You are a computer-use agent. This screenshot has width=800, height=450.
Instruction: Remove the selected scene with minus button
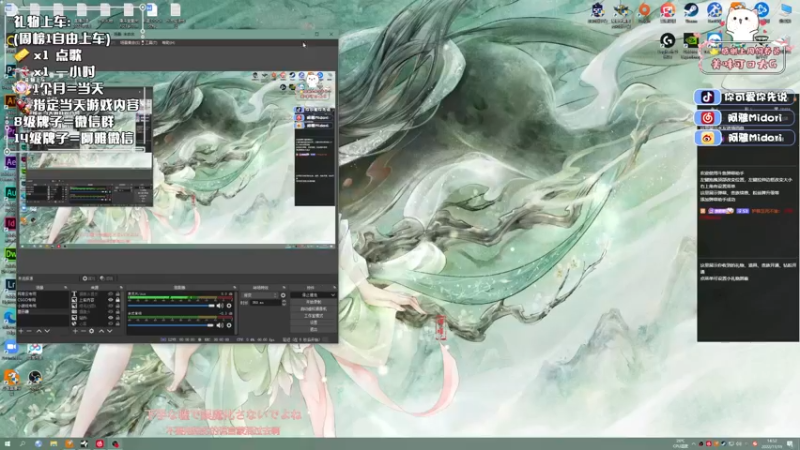pyautogui.click(x=29, y=331)
